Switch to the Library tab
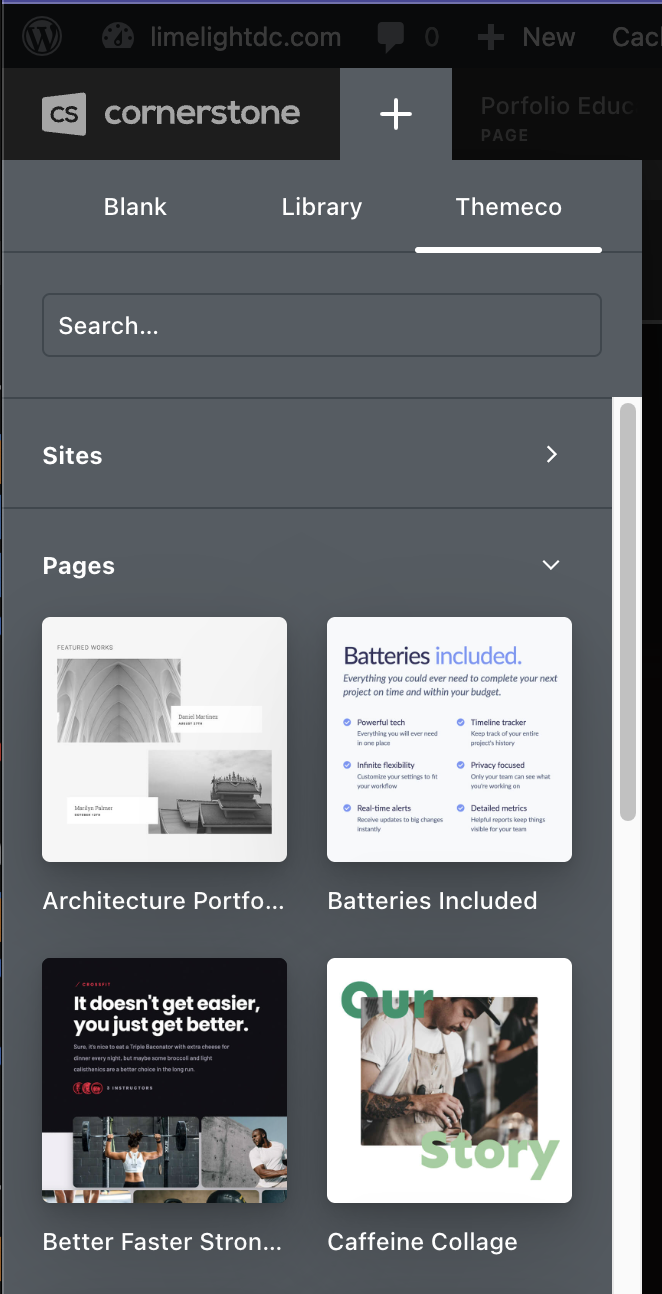The width and height of the screenshot is (662, 1294). pos(322,207)
